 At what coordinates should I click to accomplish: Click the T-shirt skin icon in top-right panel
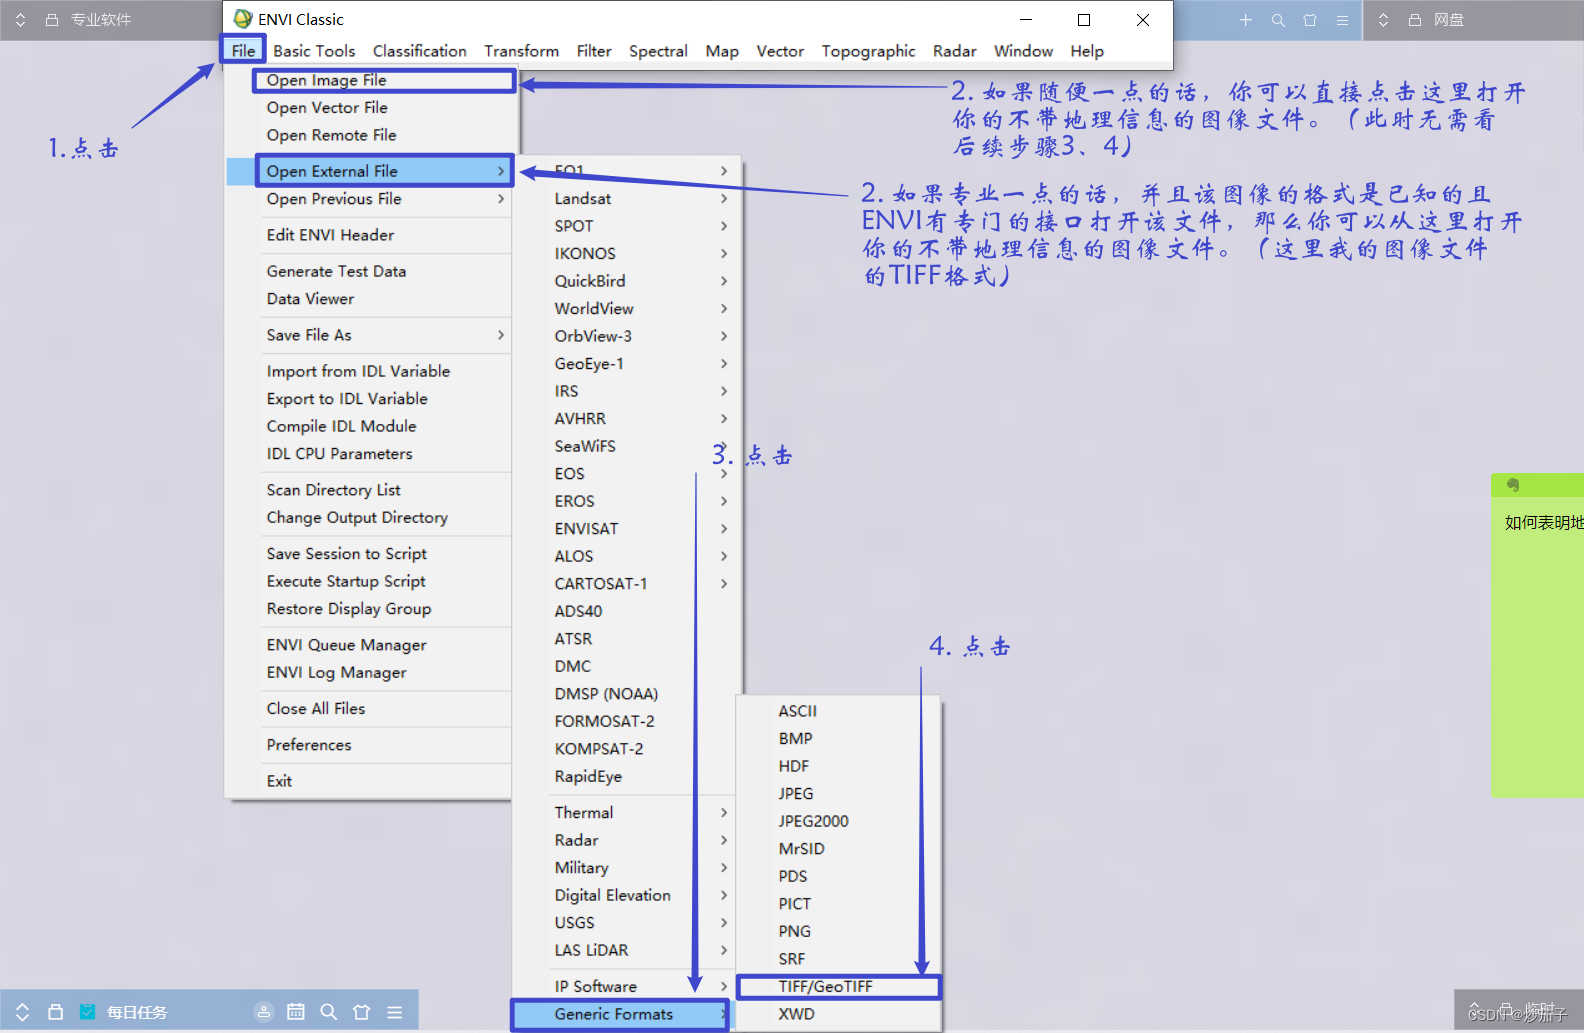click(x=1310, y=20)
